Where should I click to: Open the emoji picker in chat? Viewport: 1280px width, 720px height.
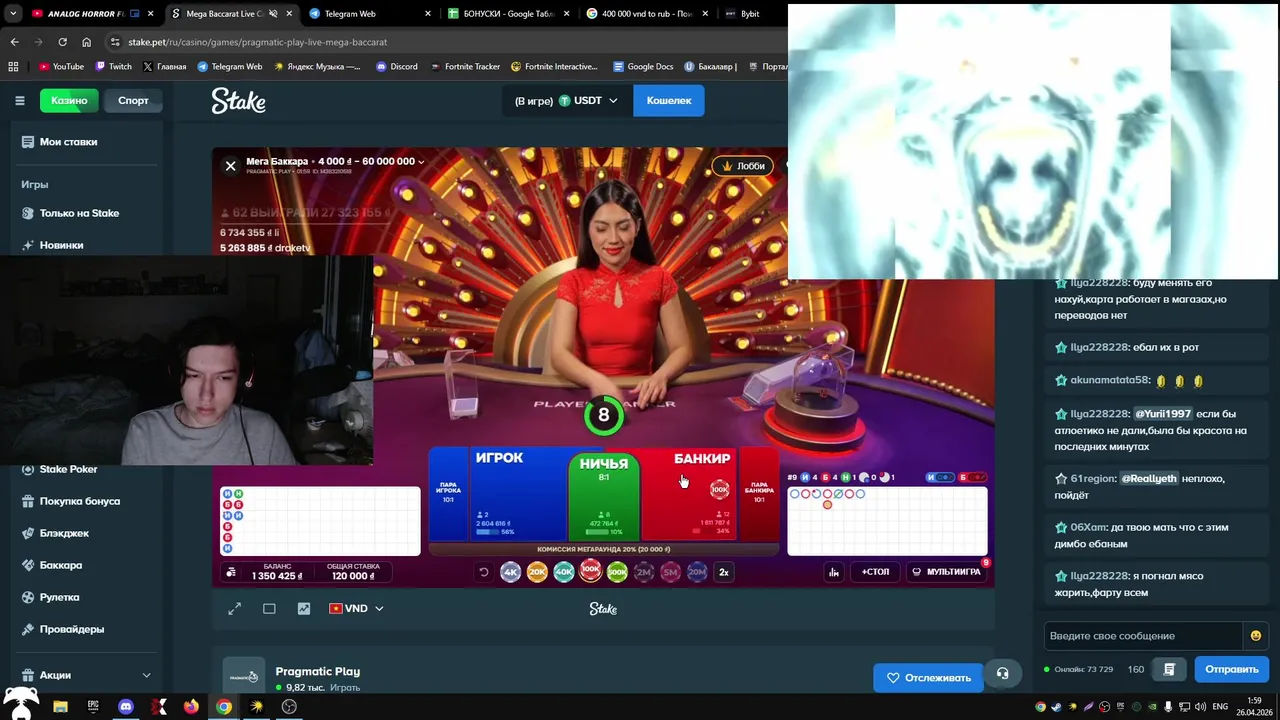coord(1256,636)
